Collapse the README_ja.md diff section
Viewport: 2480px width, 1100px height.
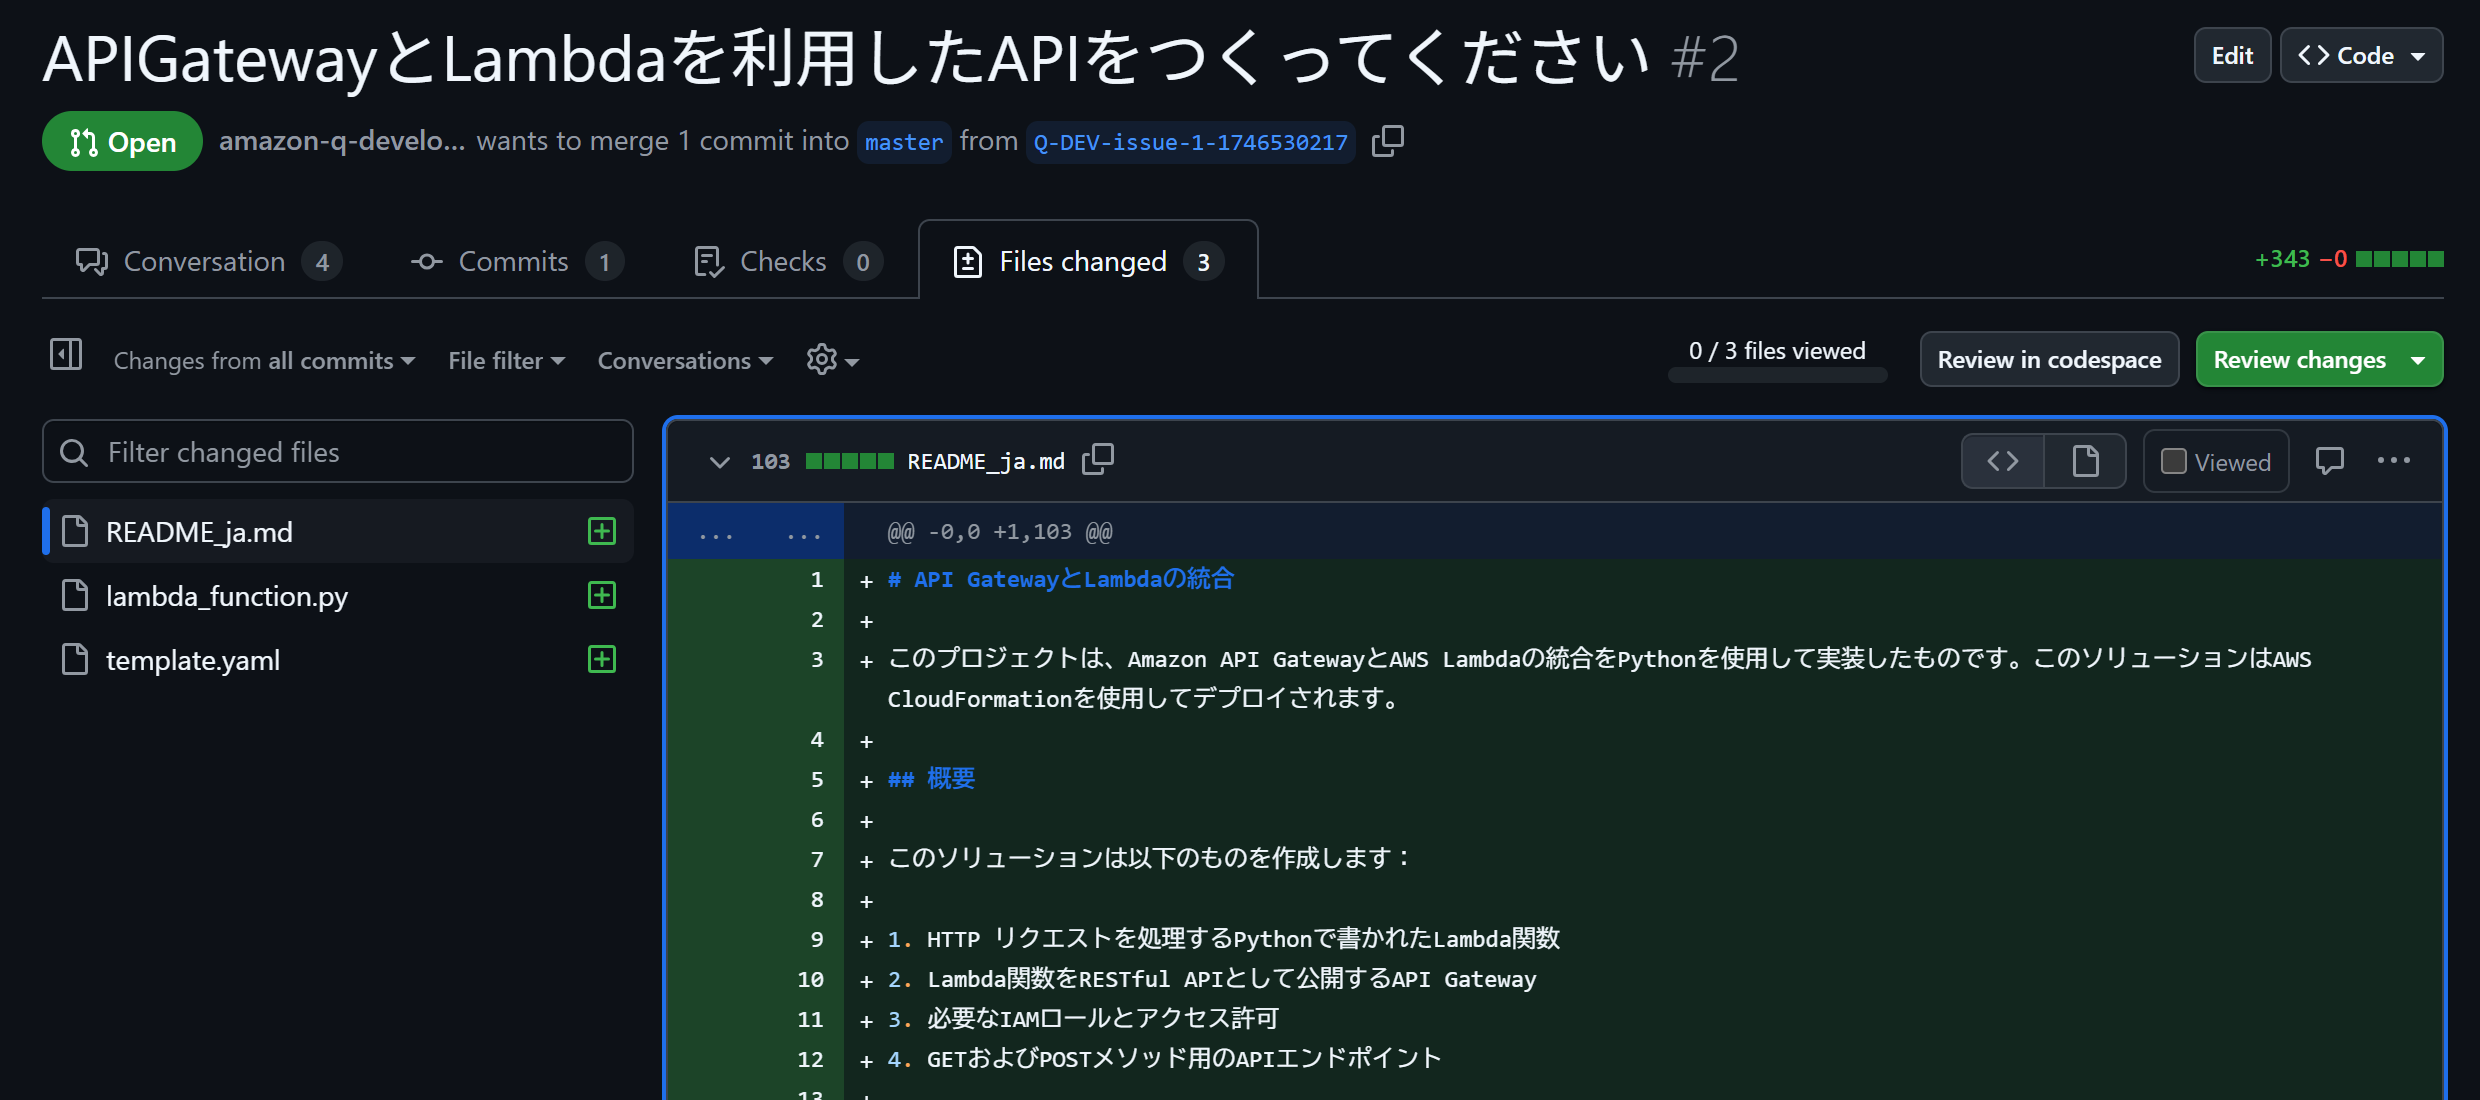pos(719,462)
